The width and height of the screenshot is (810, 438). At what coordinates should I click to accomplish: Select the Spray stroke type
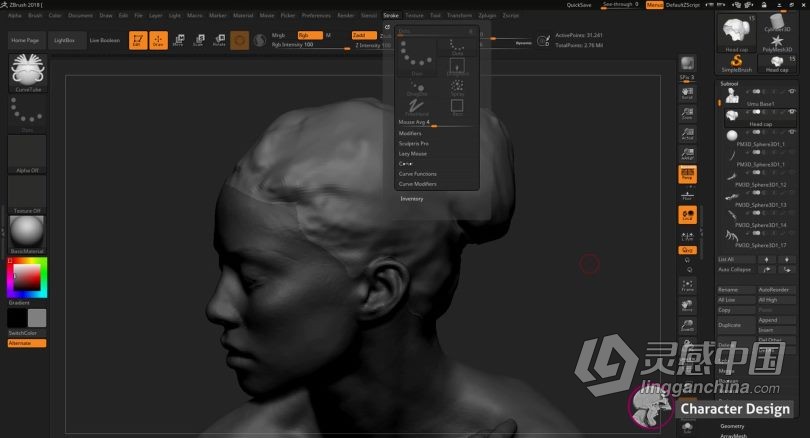(x=457, y=88)
